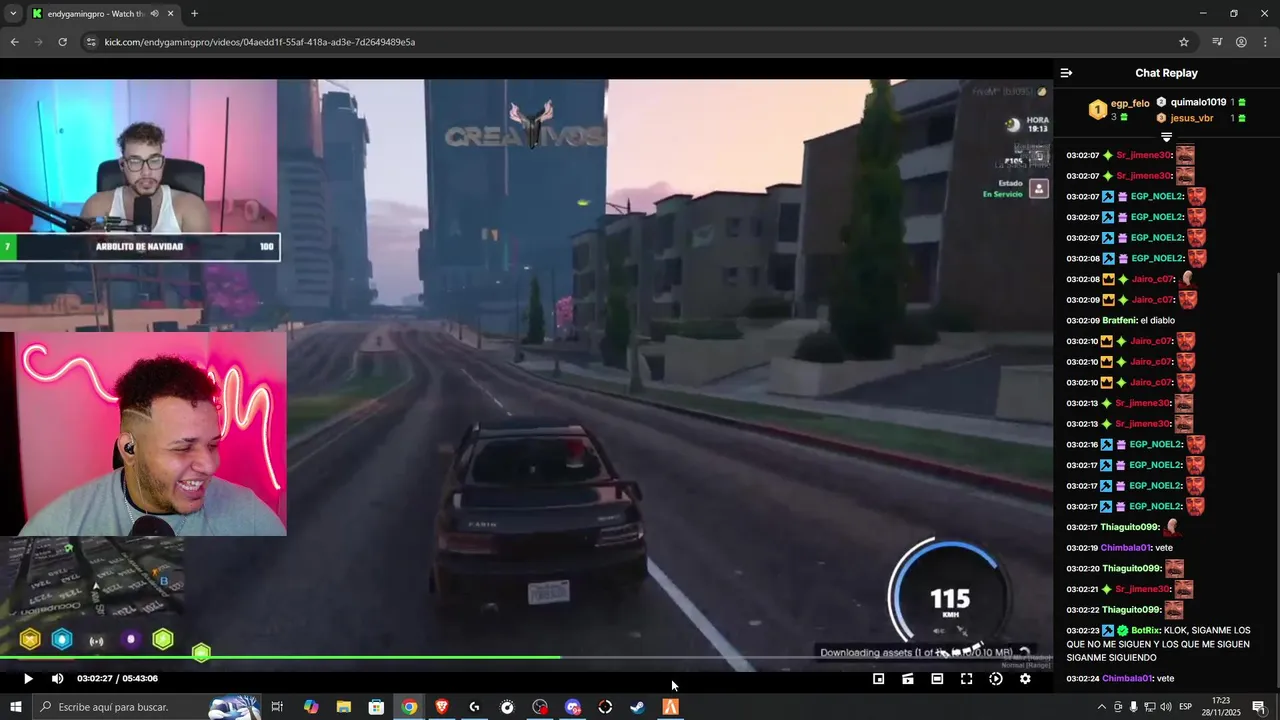
Task: Mute the endygamingpro tab audio
Action: tap(154, 14)
